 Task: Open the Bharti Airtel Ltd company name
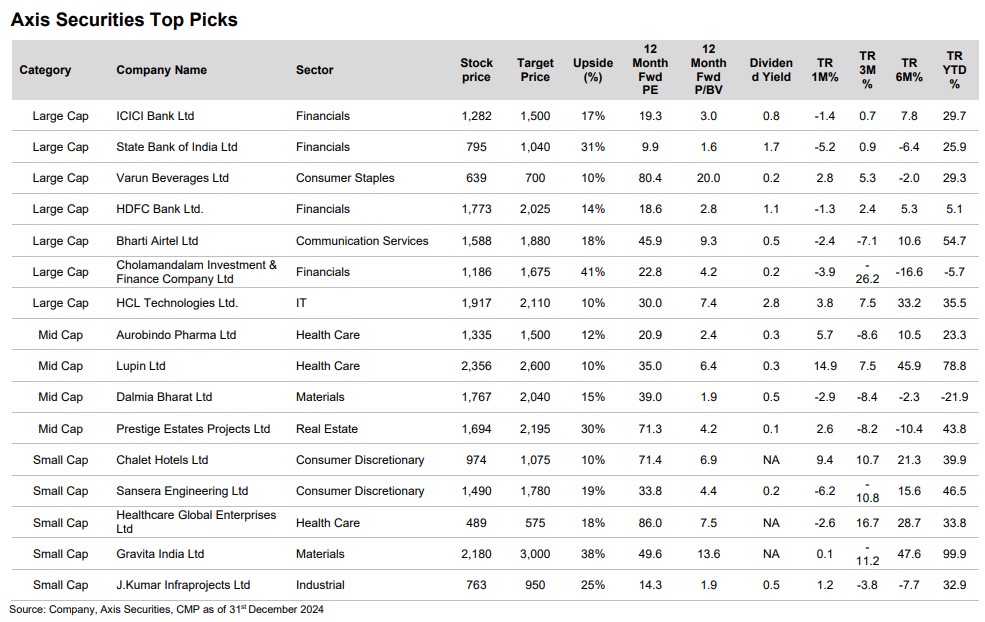point(157,241)
